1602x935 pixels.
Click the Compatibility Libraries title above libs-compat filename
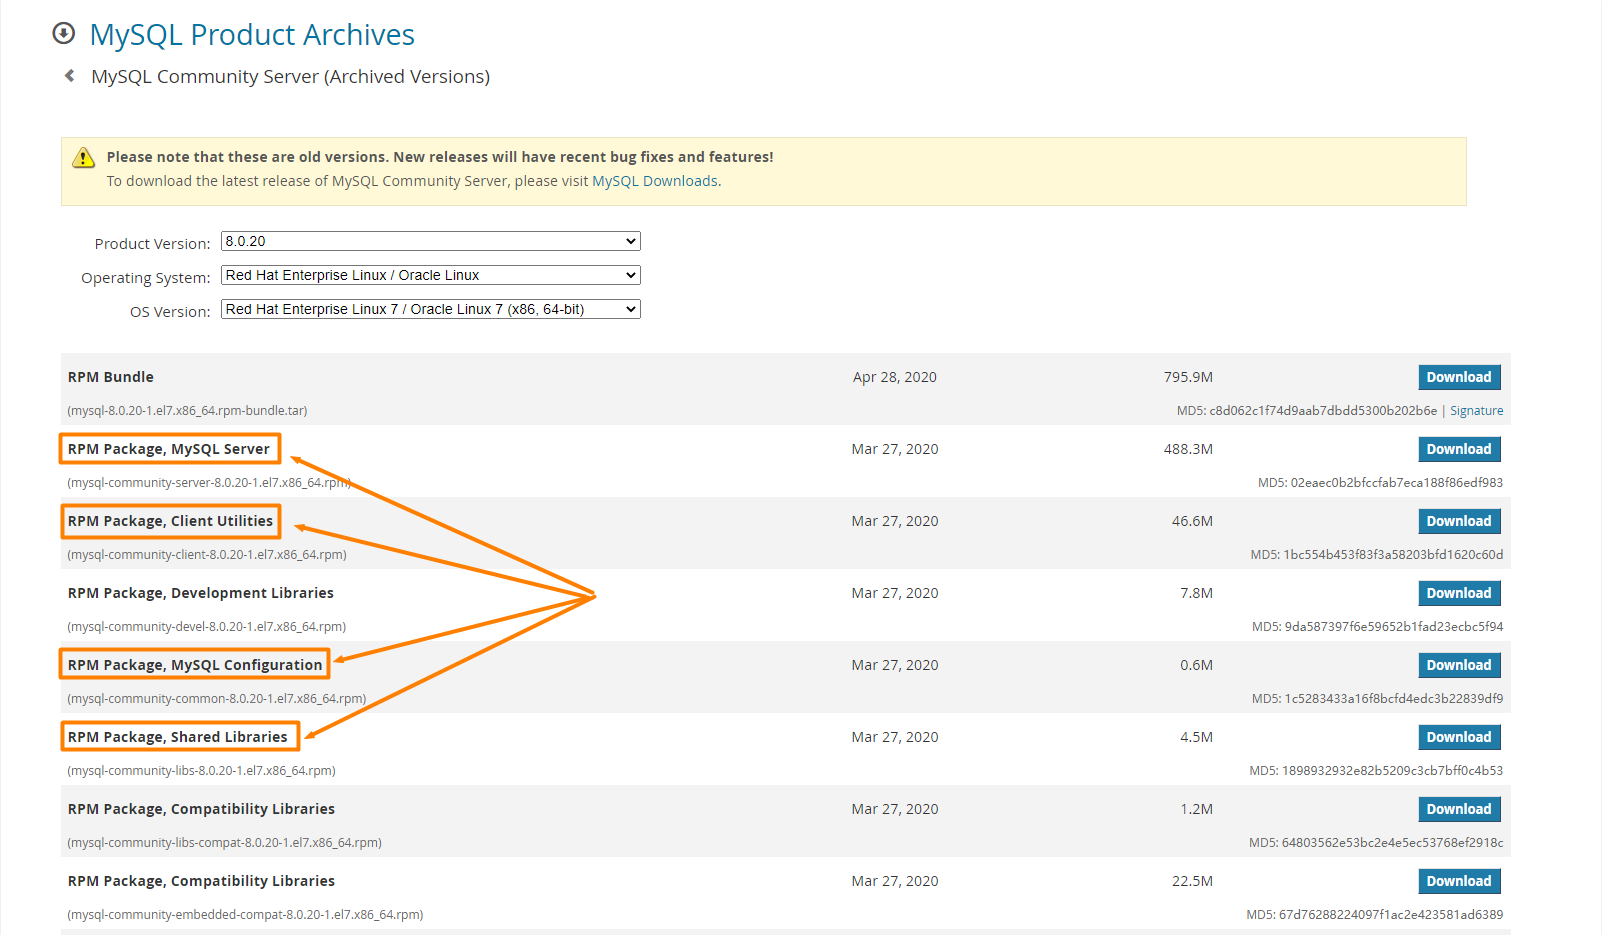201,809
